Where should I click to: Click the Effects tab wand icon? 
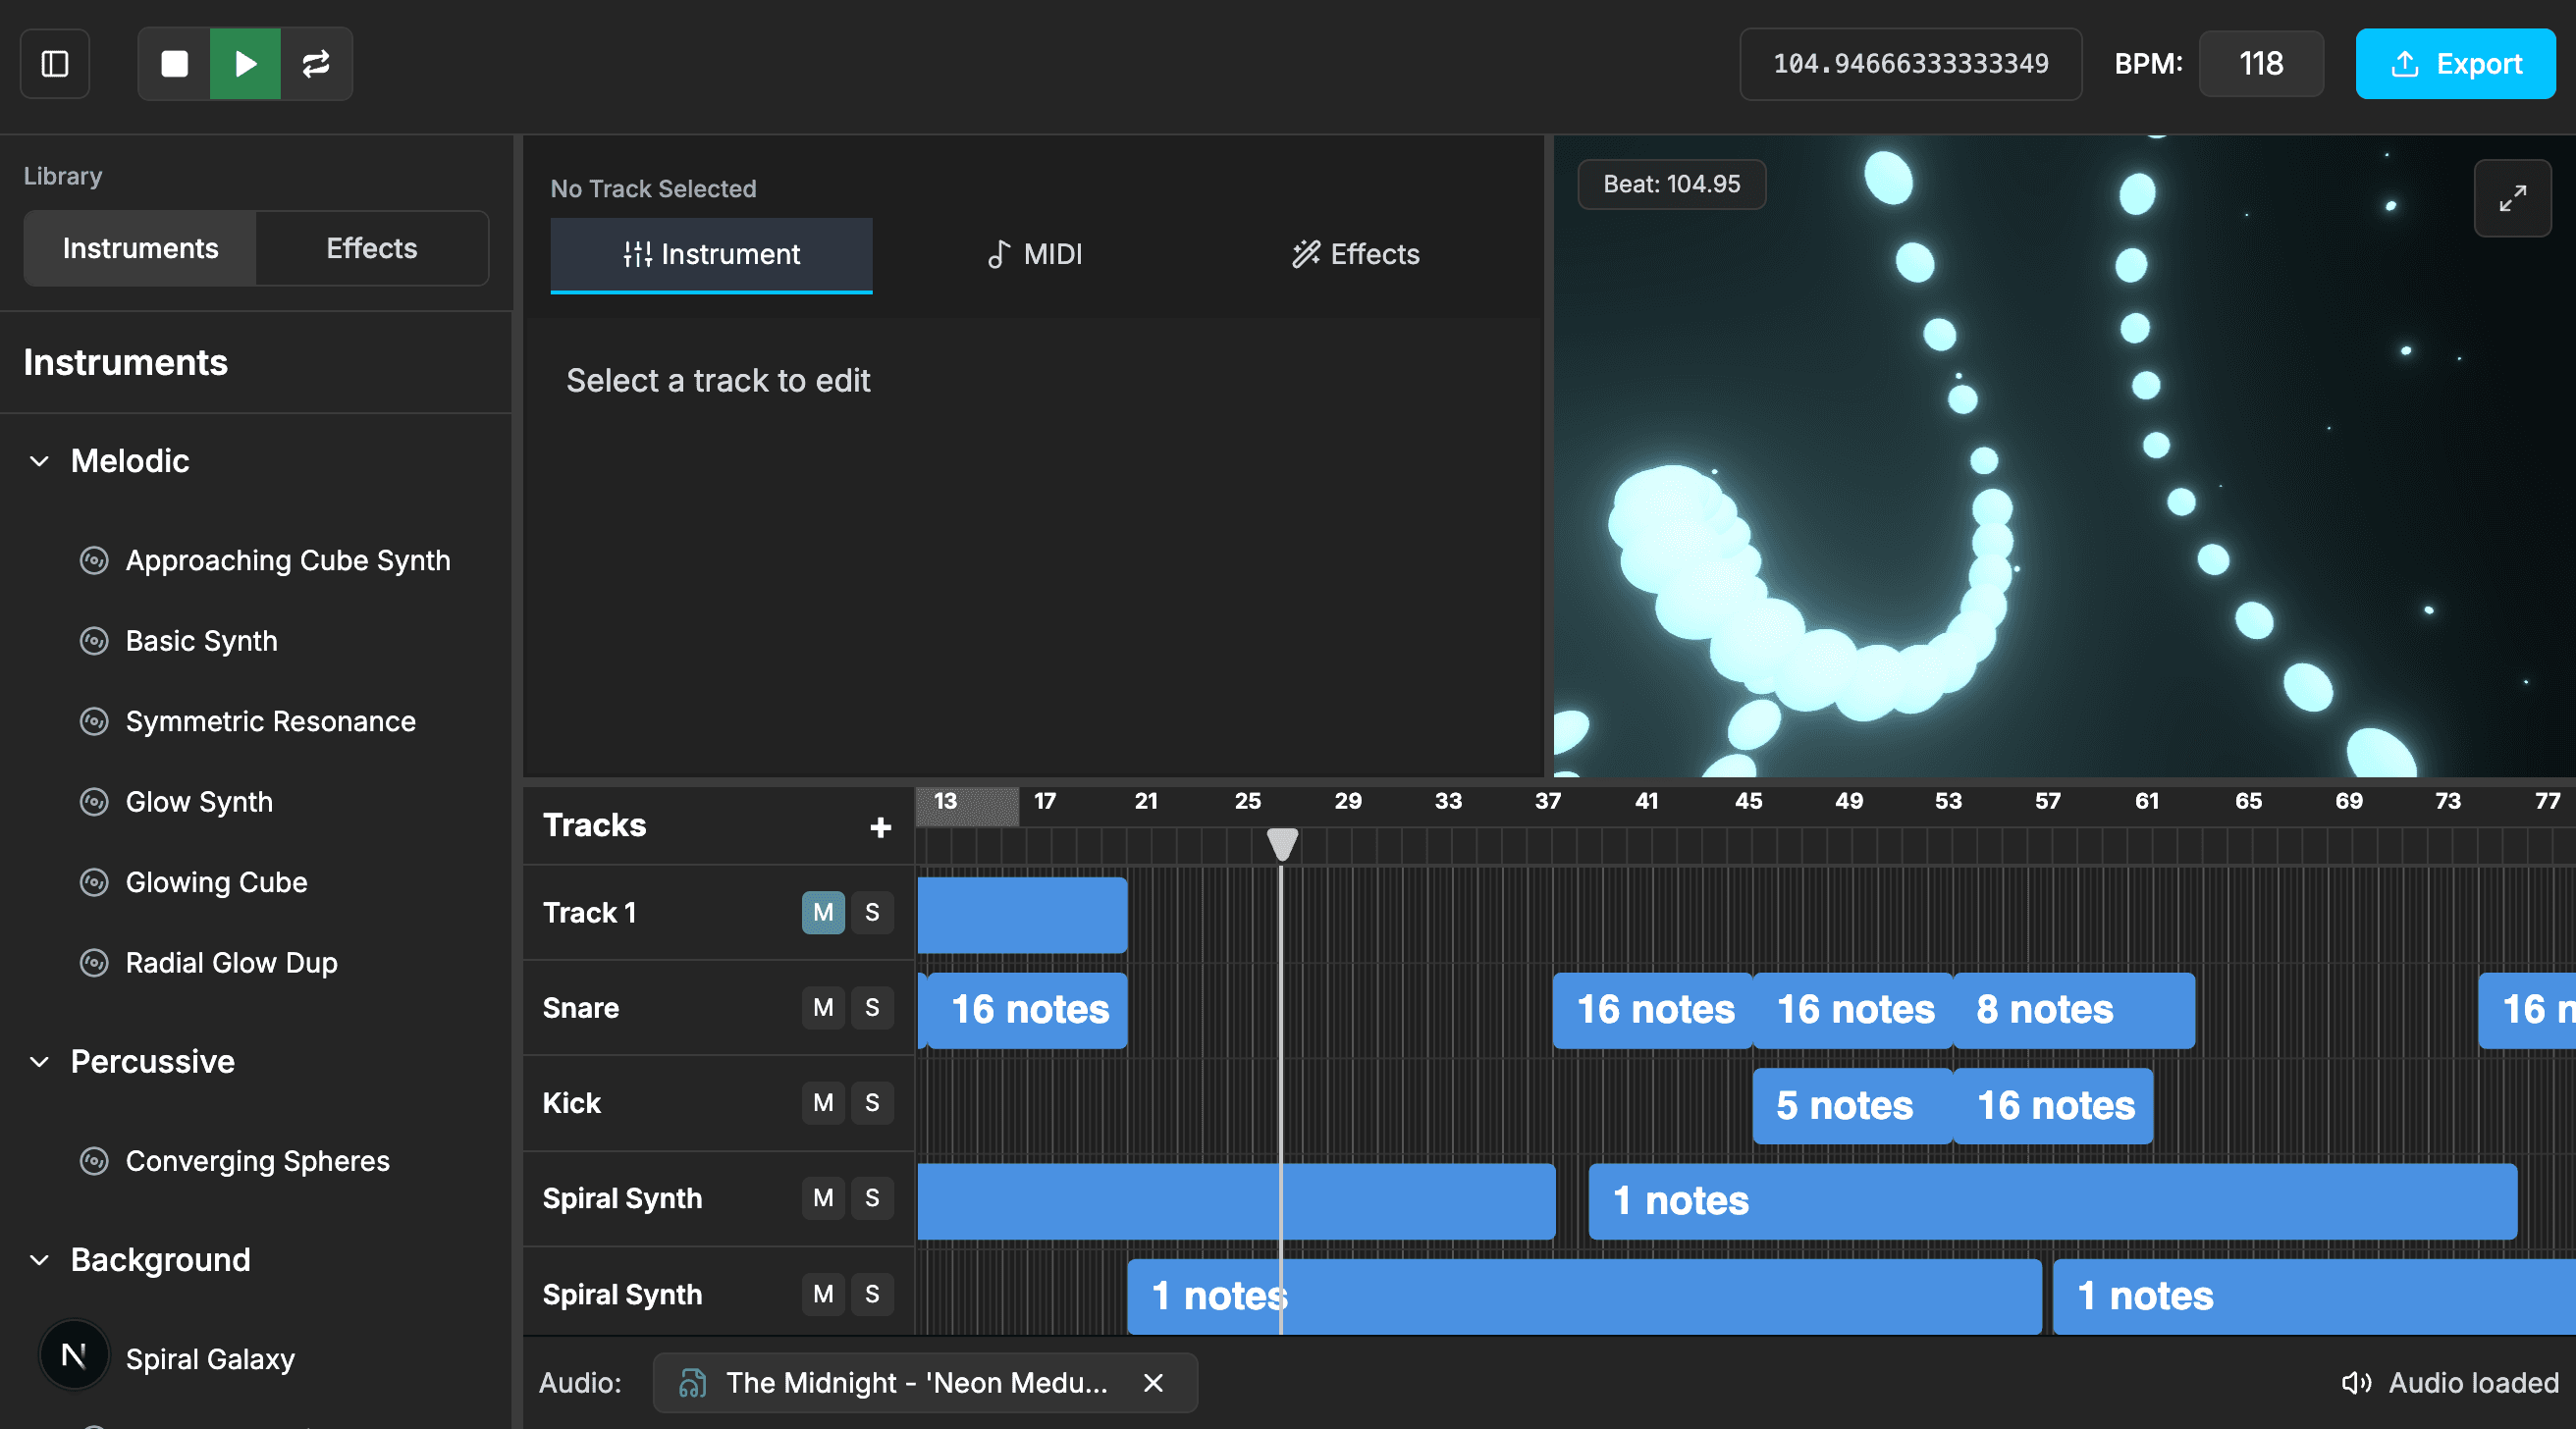(1305, 254)
